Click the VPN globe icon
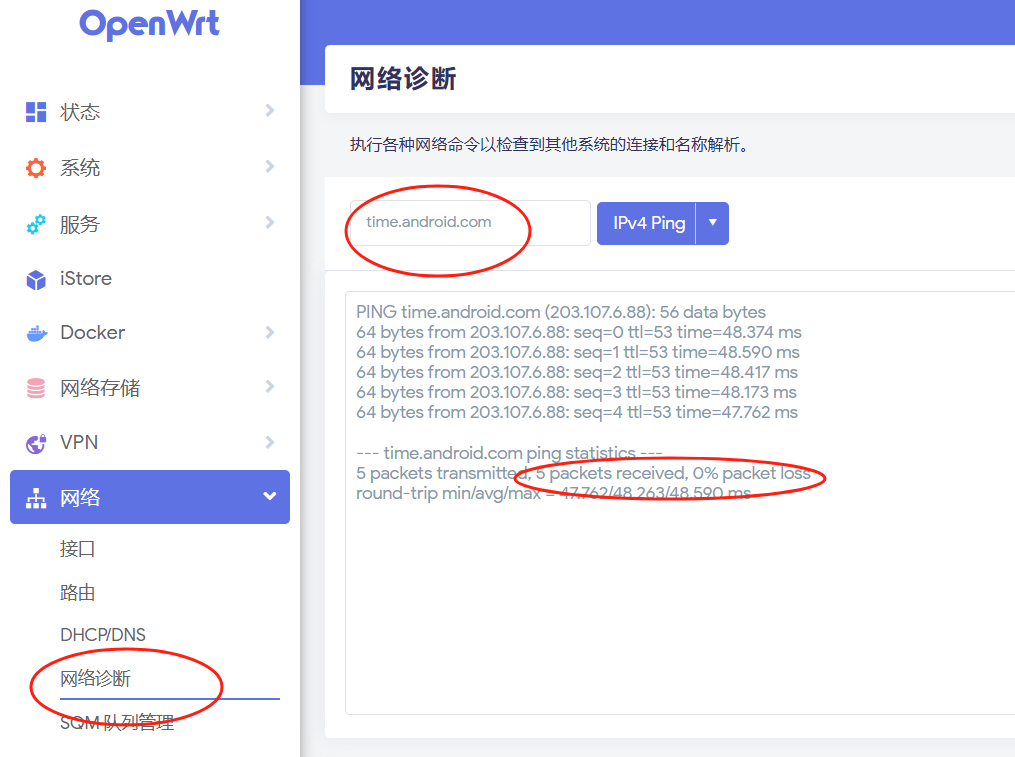 click(x=36, y=443)
